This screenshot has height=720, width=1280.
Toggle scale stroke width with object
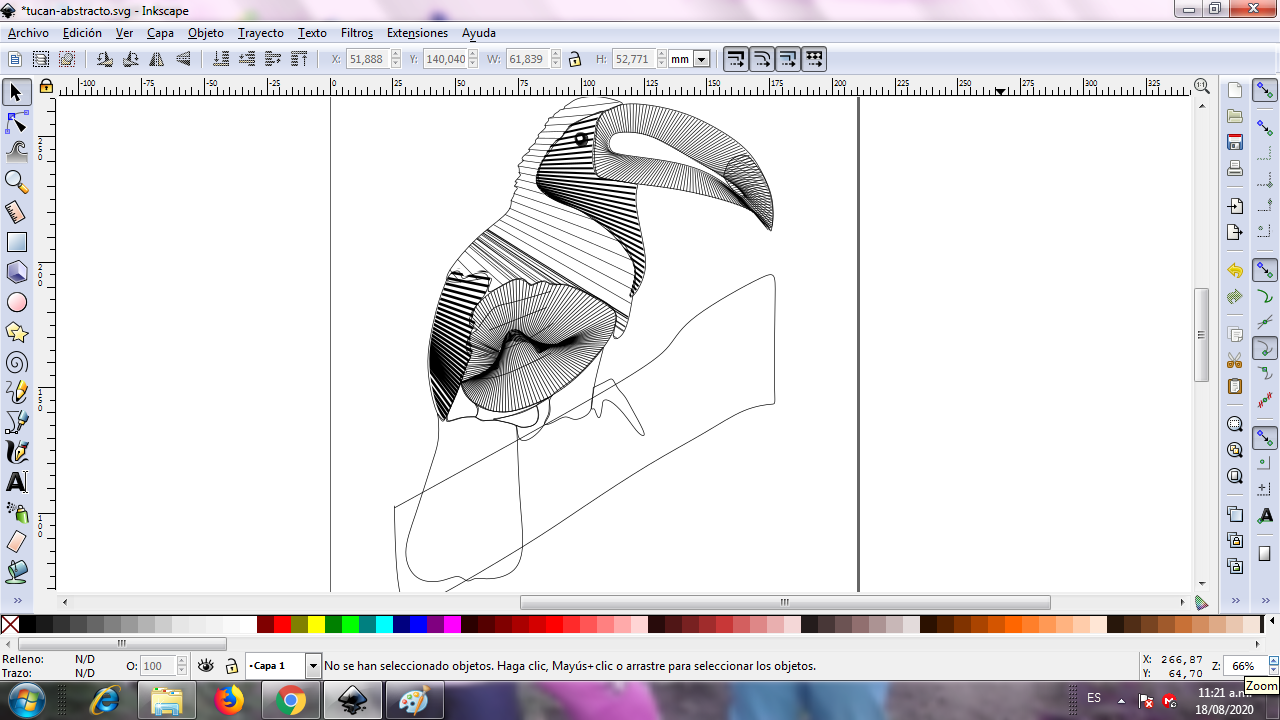(x=736, y=59)
